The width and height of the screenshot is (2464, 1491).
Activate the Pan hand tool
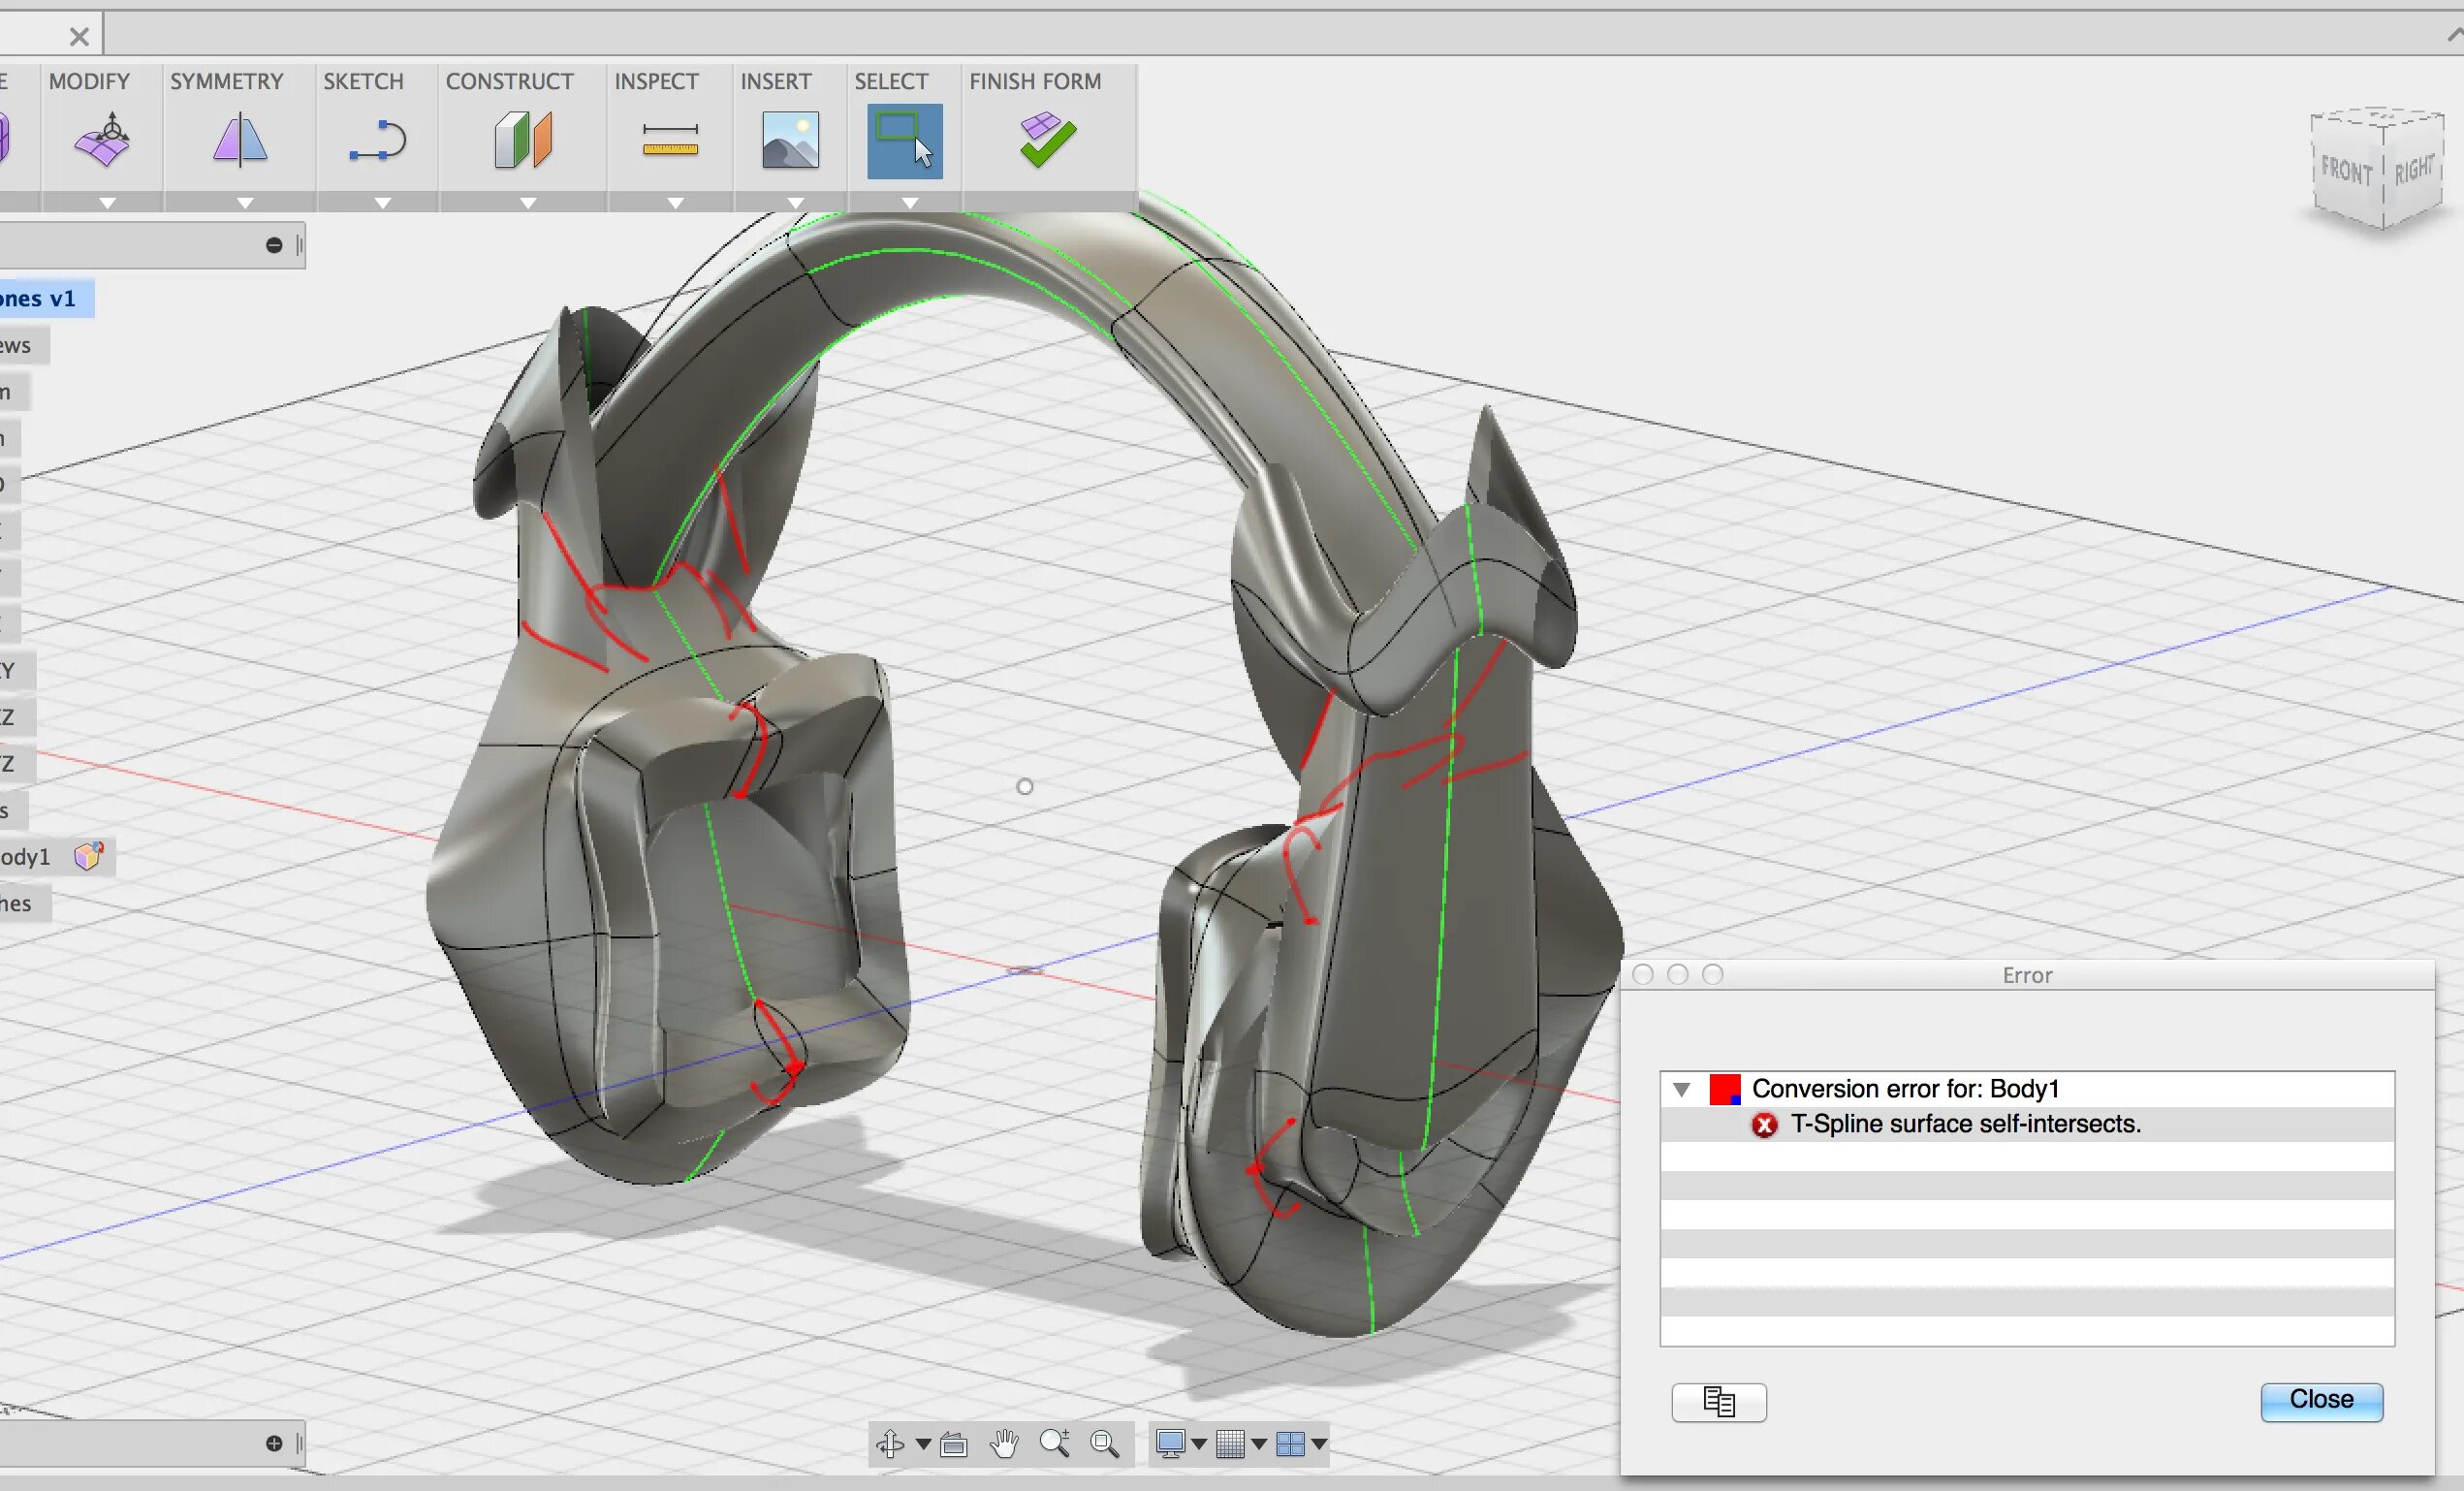pos(1004,1443)
